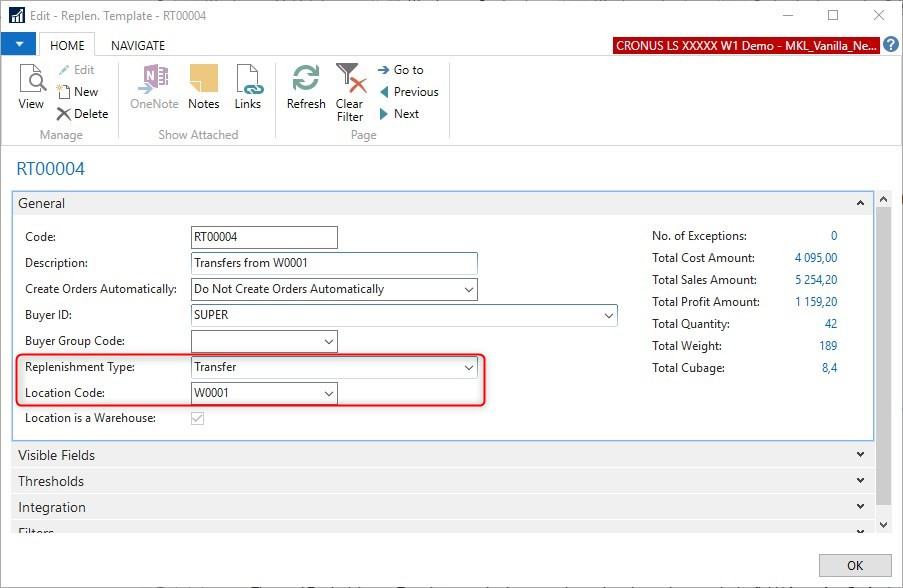Go to the Next record
Image resolution: width=903 pixels, height=588 pixels.
tap(398, 114)
